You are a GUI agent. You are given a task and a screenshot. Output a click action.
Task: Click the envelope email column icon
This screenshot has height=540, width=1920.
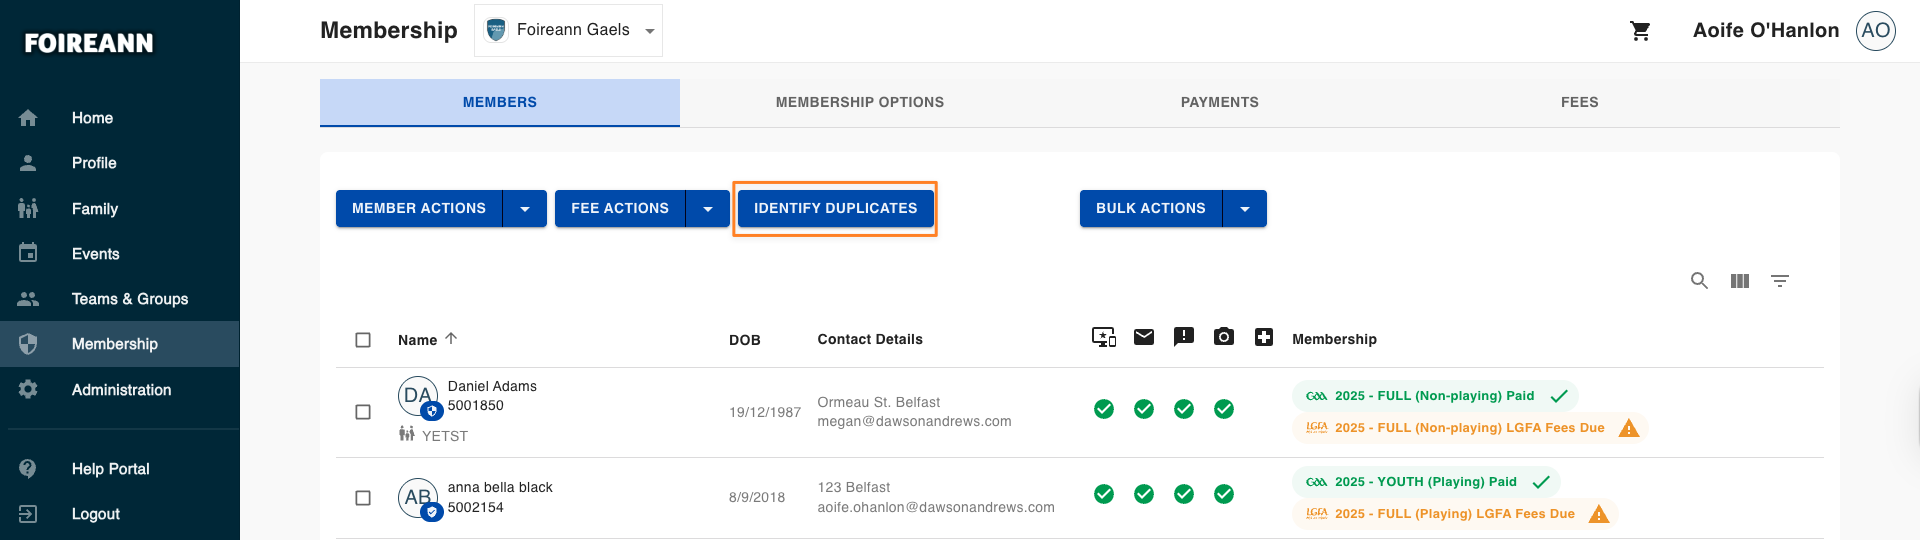click(1144, 337)
